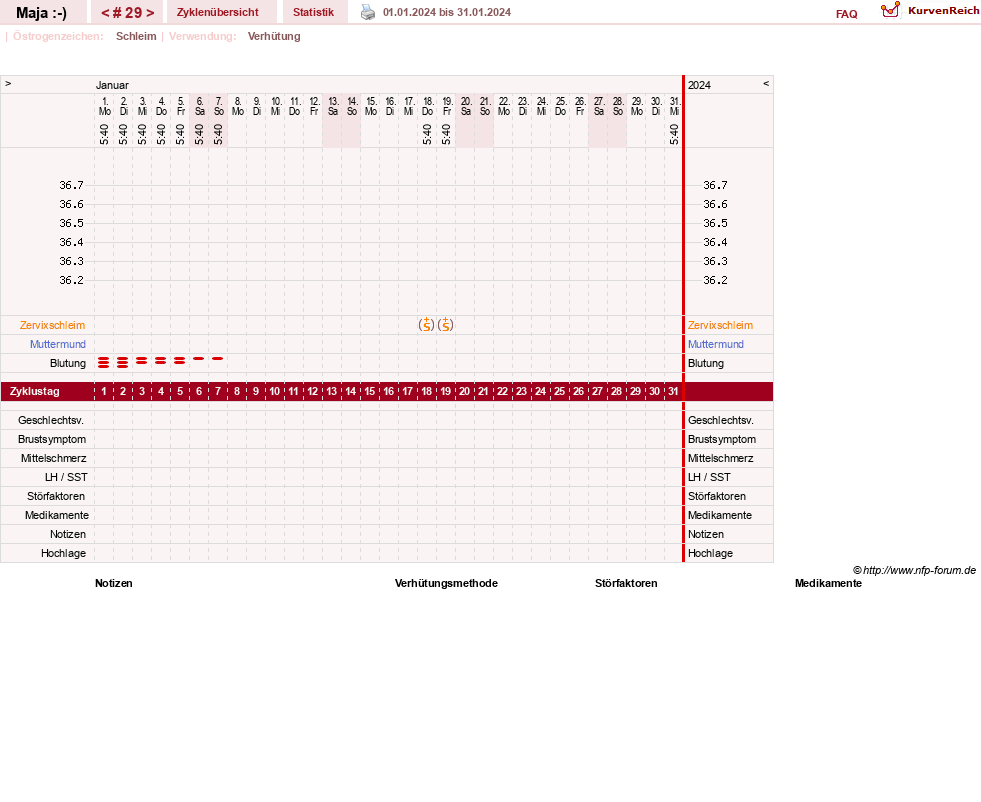This screenshot has width=981, height=802.
Task: Click the left Muttermund row label
Action: (x=58, y=344)
